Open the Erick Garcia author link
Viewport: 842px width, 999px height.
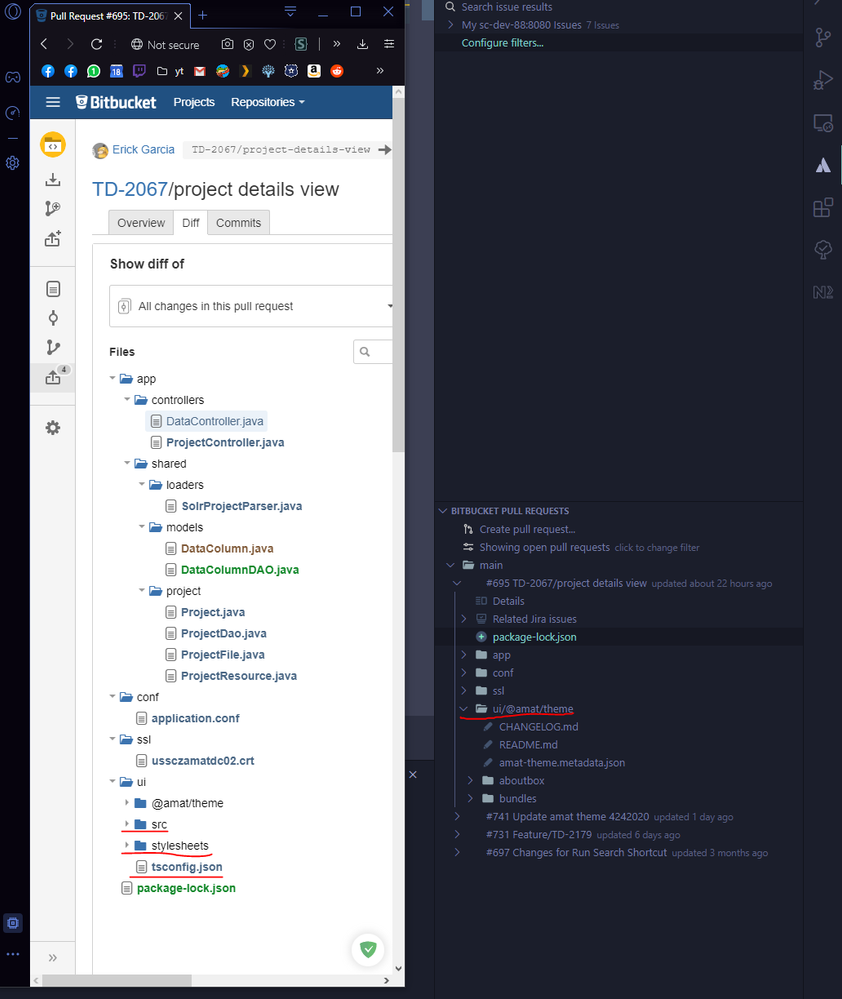point(143,150)
